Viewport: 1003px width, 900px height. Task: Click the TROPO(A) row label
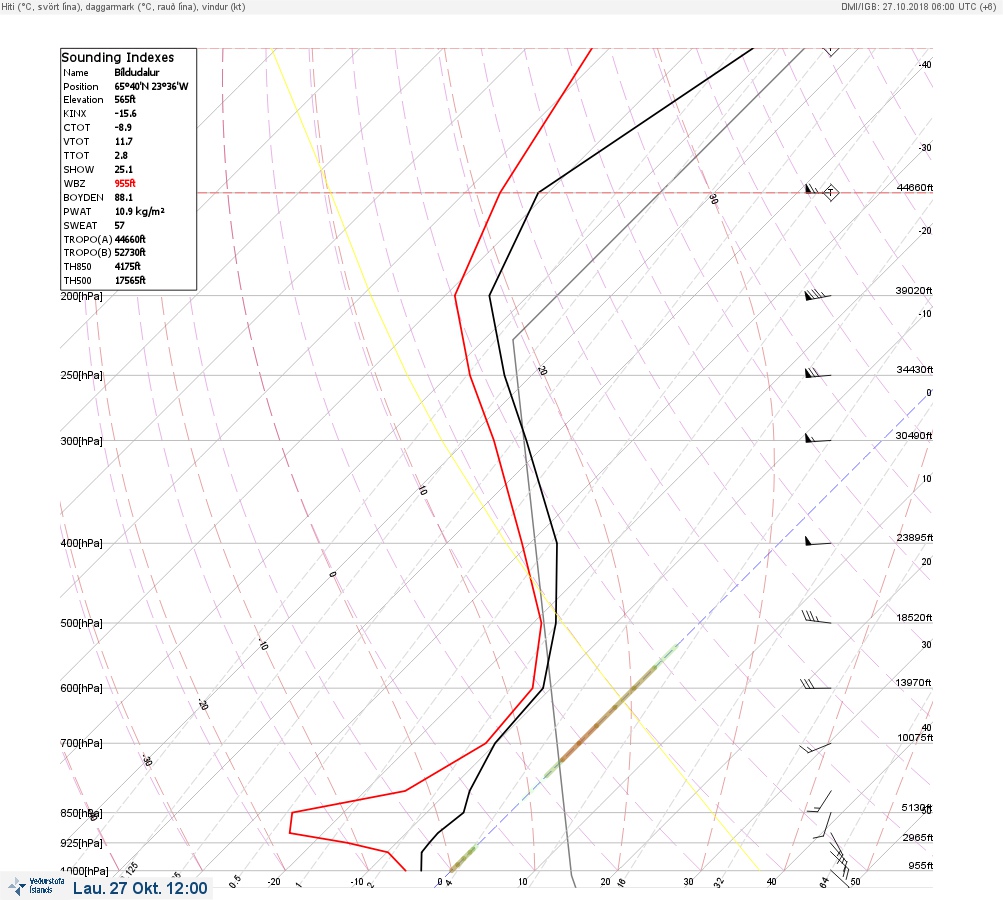88,239
